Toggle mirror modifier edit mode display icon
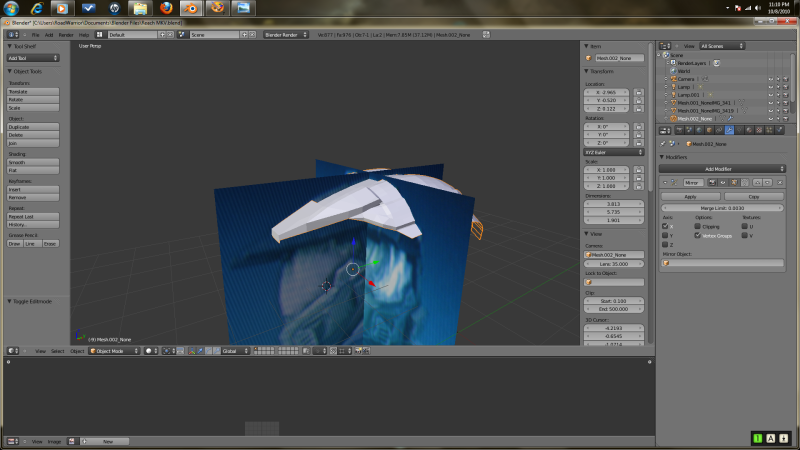This screenshot has width=800, height=450. point(734,183)
